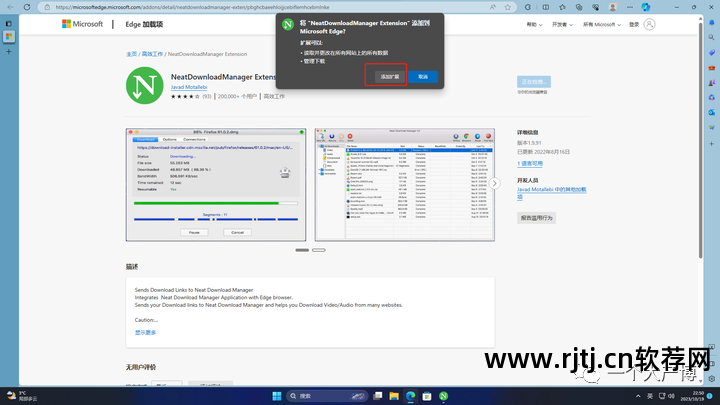
Task: Click the search icon in Edge sidebar
Action: pos(712,37)
